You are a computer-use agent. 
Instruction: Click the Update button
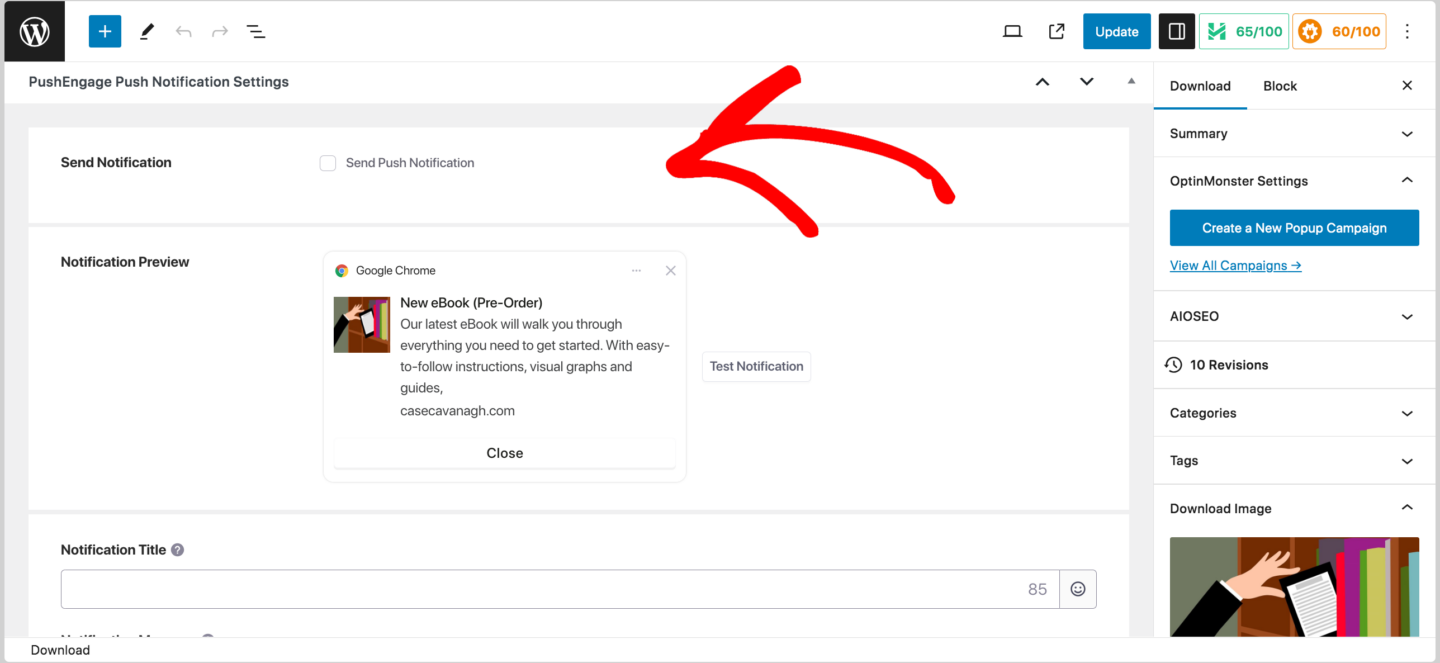(x=1116, y=31)
